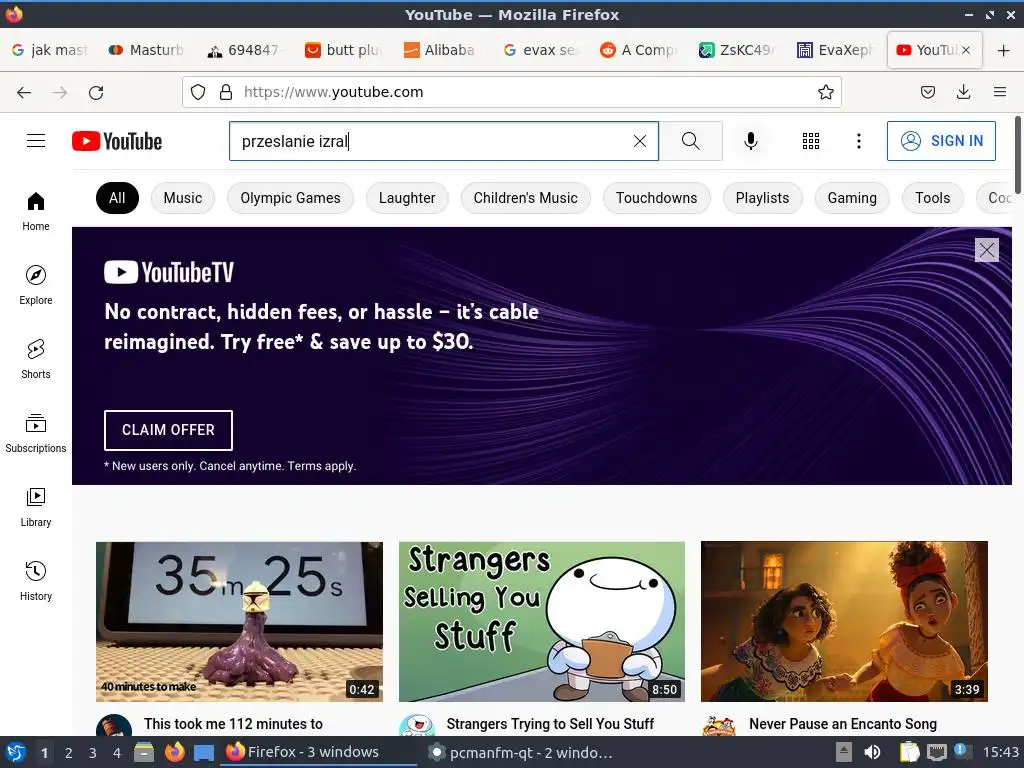The image size is (1024, 768).
Task: Bookmark this page with the star icon
Action: point(825,92)
